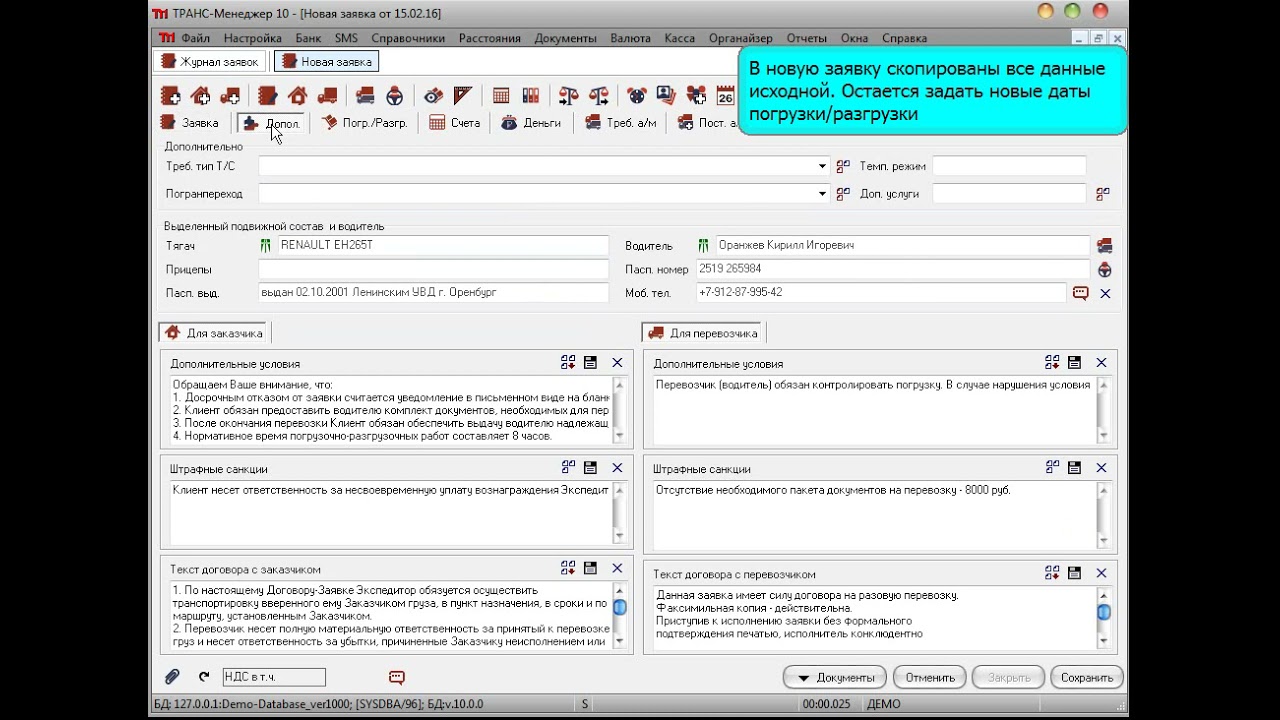Switch to the Заявка tab

(x=190, y=123)
